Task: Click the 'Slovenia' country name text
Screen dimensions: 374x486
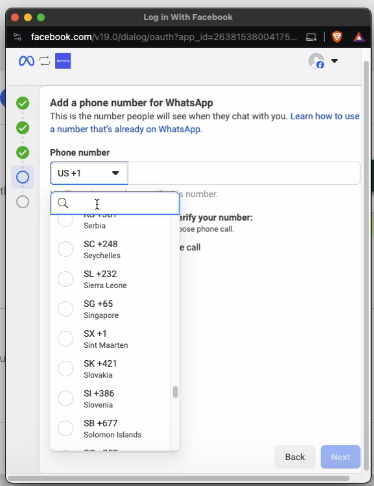Action: pos(98,405)
